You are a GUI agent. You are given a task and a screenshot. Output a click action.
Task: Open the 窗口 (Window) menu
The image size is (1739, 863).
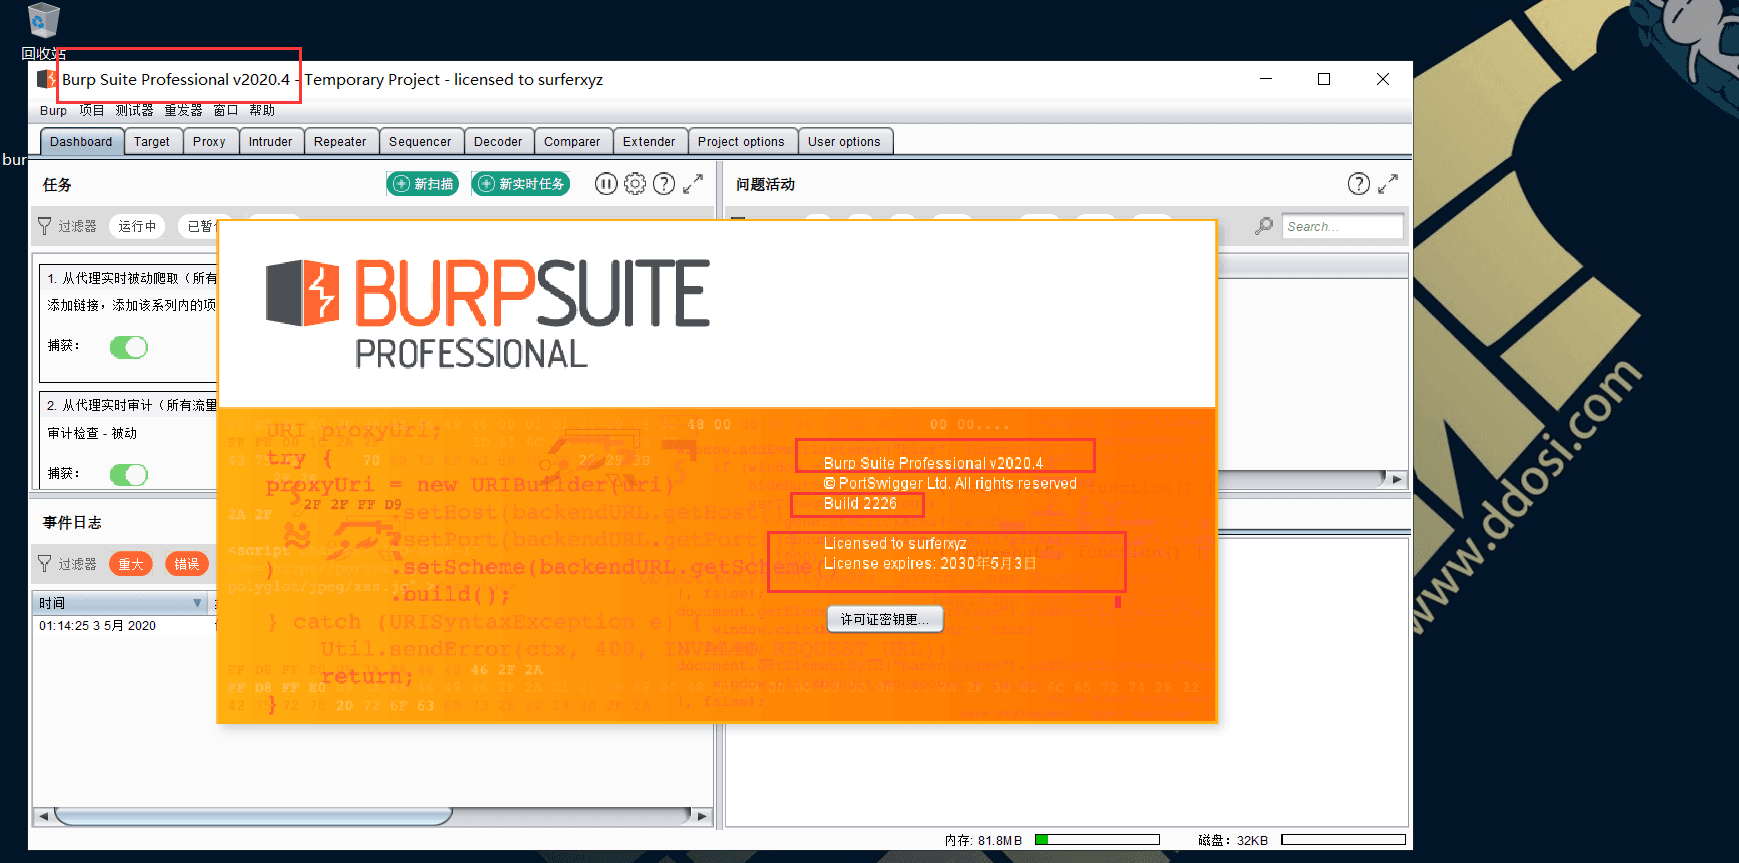(226, 111)
